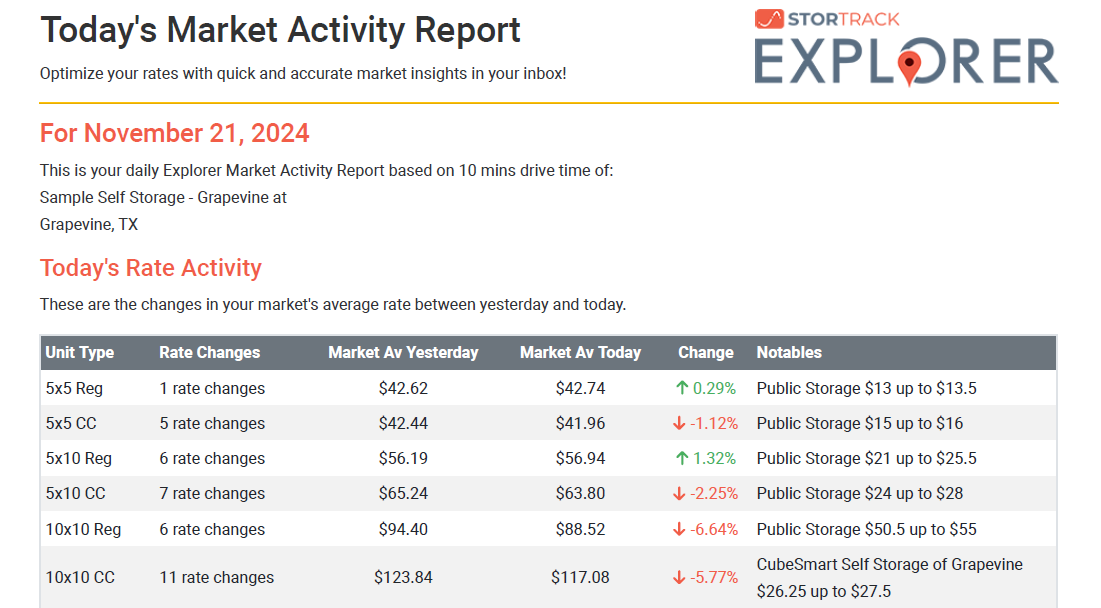1101x608 pixels.
Task: Click the "For November 21, 2024" heading
Action: tap(174, 133)
